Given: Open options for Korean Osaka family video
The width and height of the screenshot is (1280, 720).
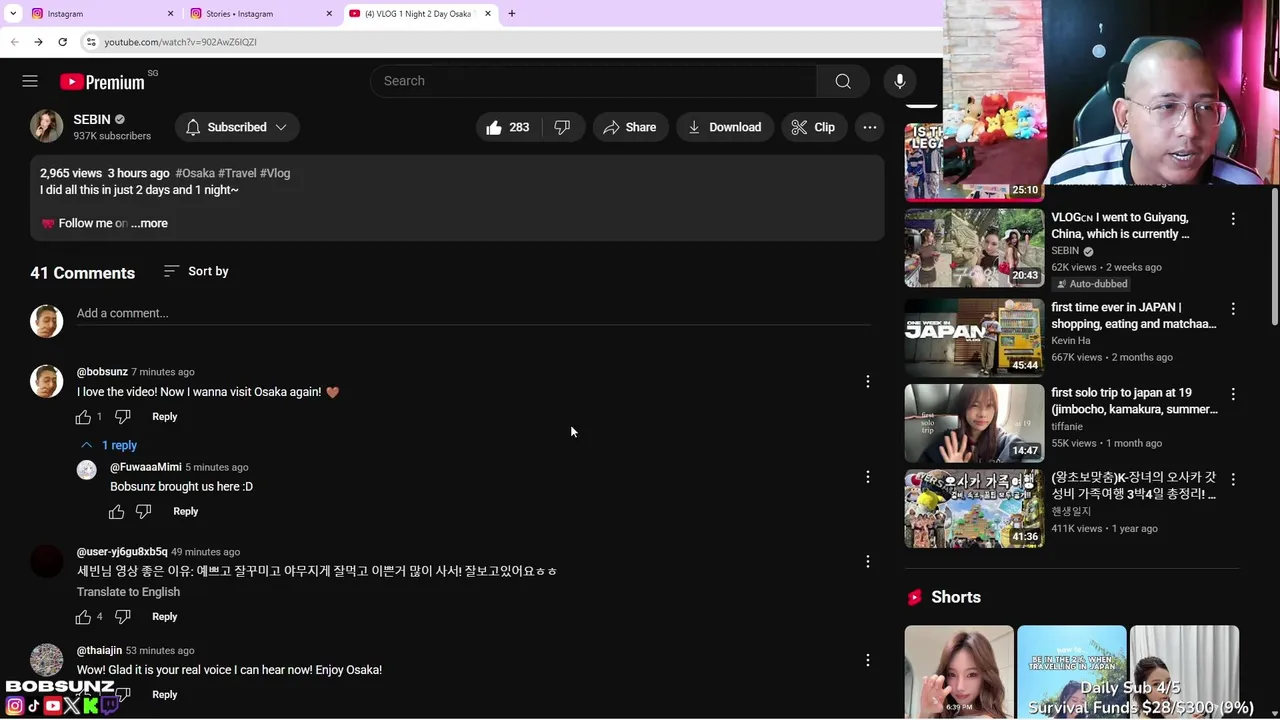Looking at the screenshot, I should 1232,480.
